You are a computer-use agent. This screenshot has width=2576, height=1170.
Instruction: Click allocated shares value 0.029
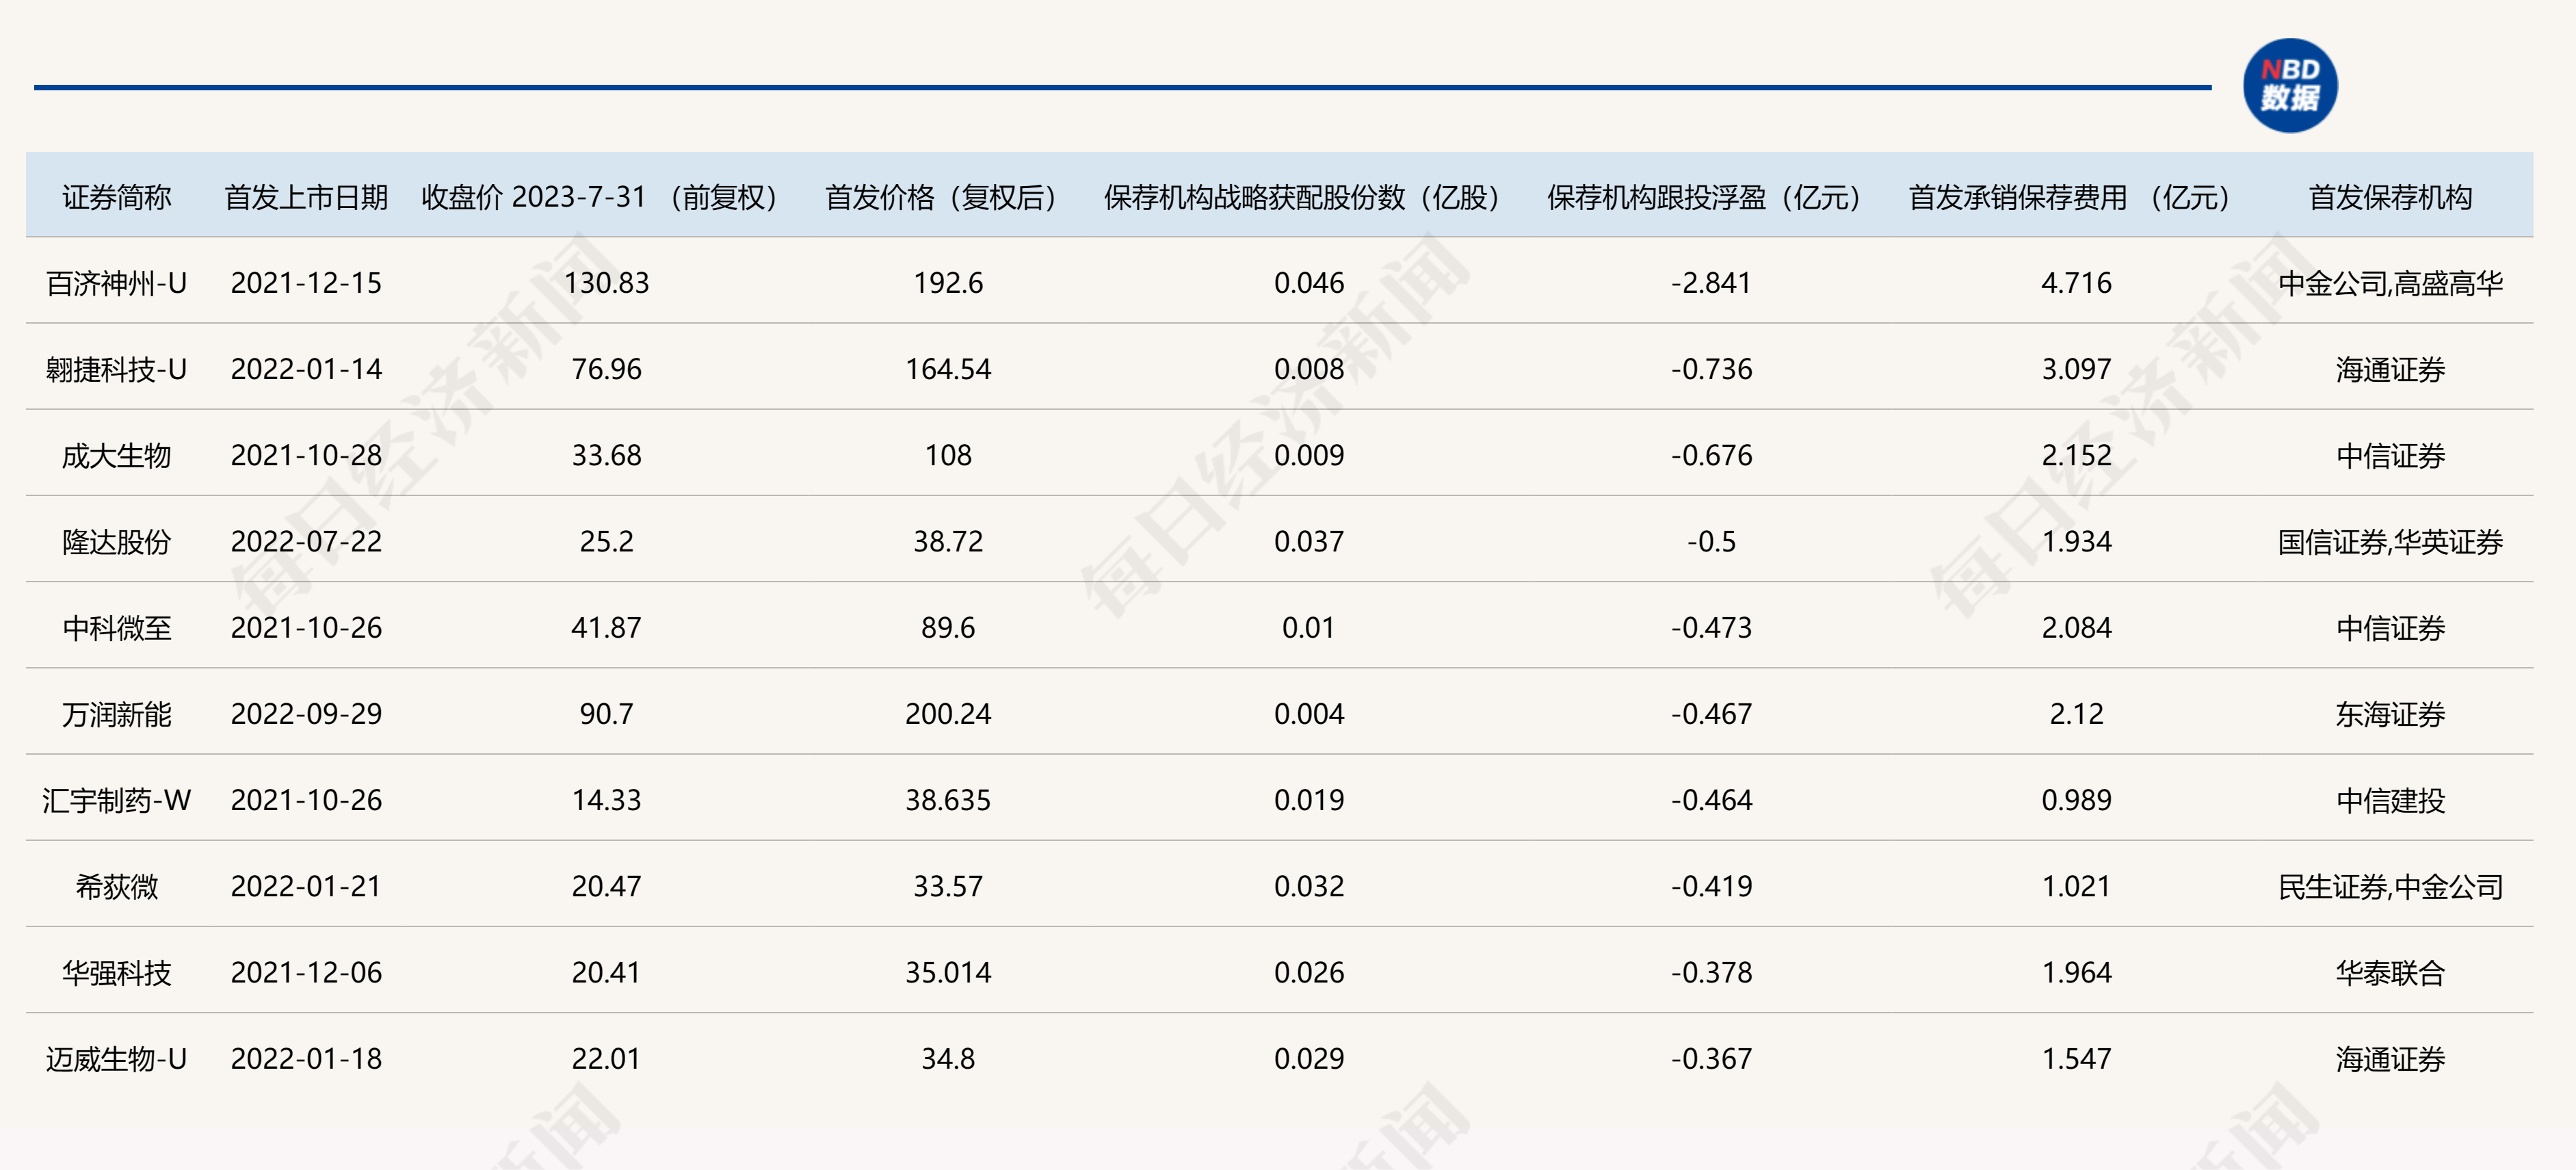pyautogui.click(x=1309, y=1058)
